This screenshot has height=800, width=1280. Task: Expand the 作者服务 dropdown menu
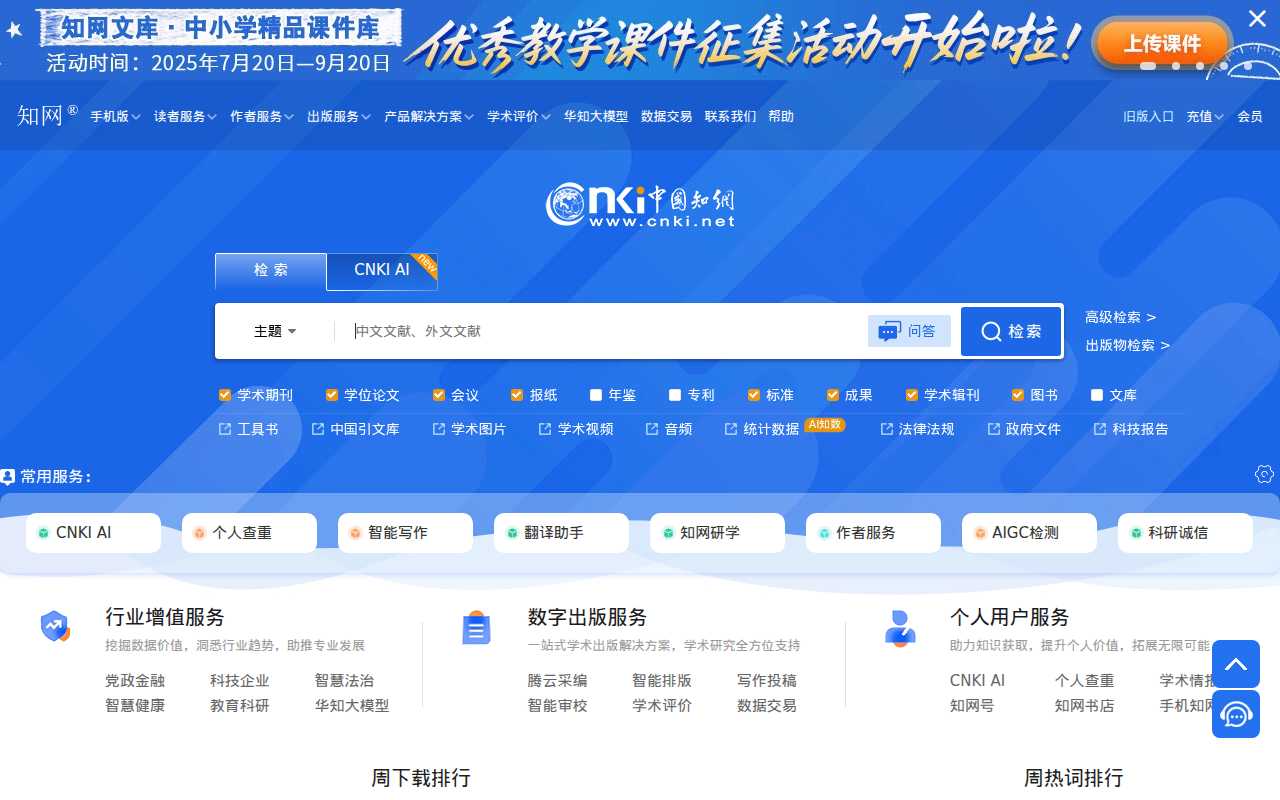coord(262,116)
